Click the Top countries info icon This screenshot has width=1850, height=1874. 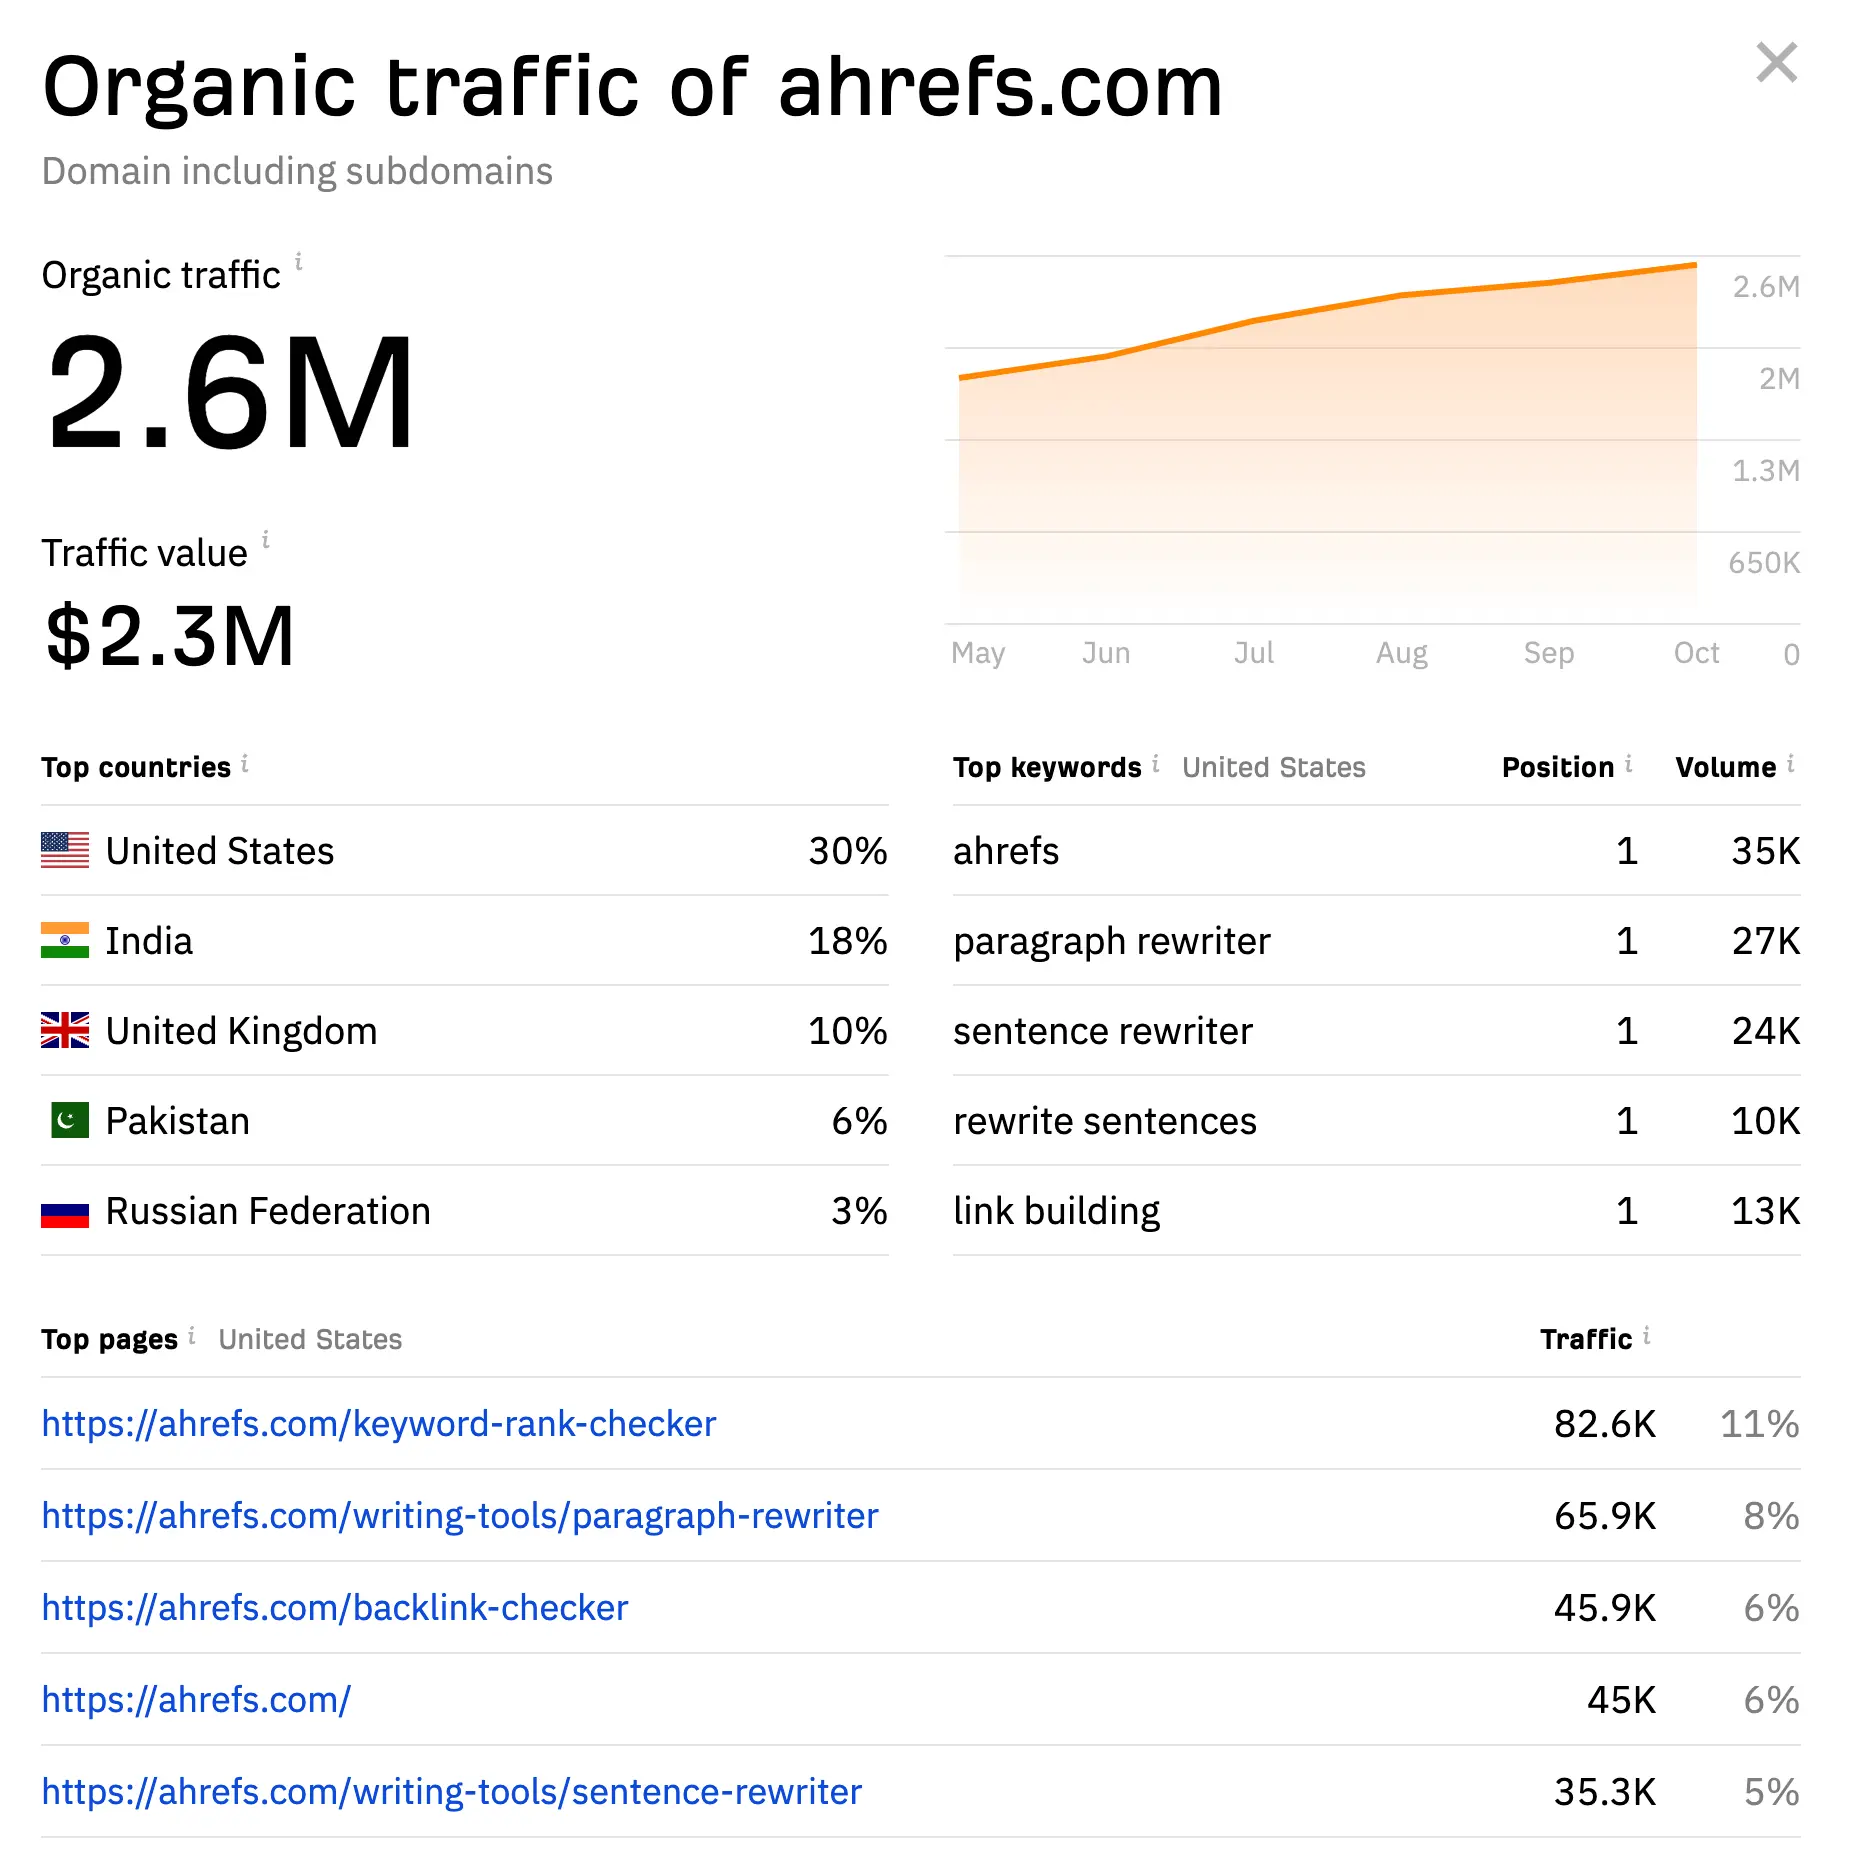point(245,764)
